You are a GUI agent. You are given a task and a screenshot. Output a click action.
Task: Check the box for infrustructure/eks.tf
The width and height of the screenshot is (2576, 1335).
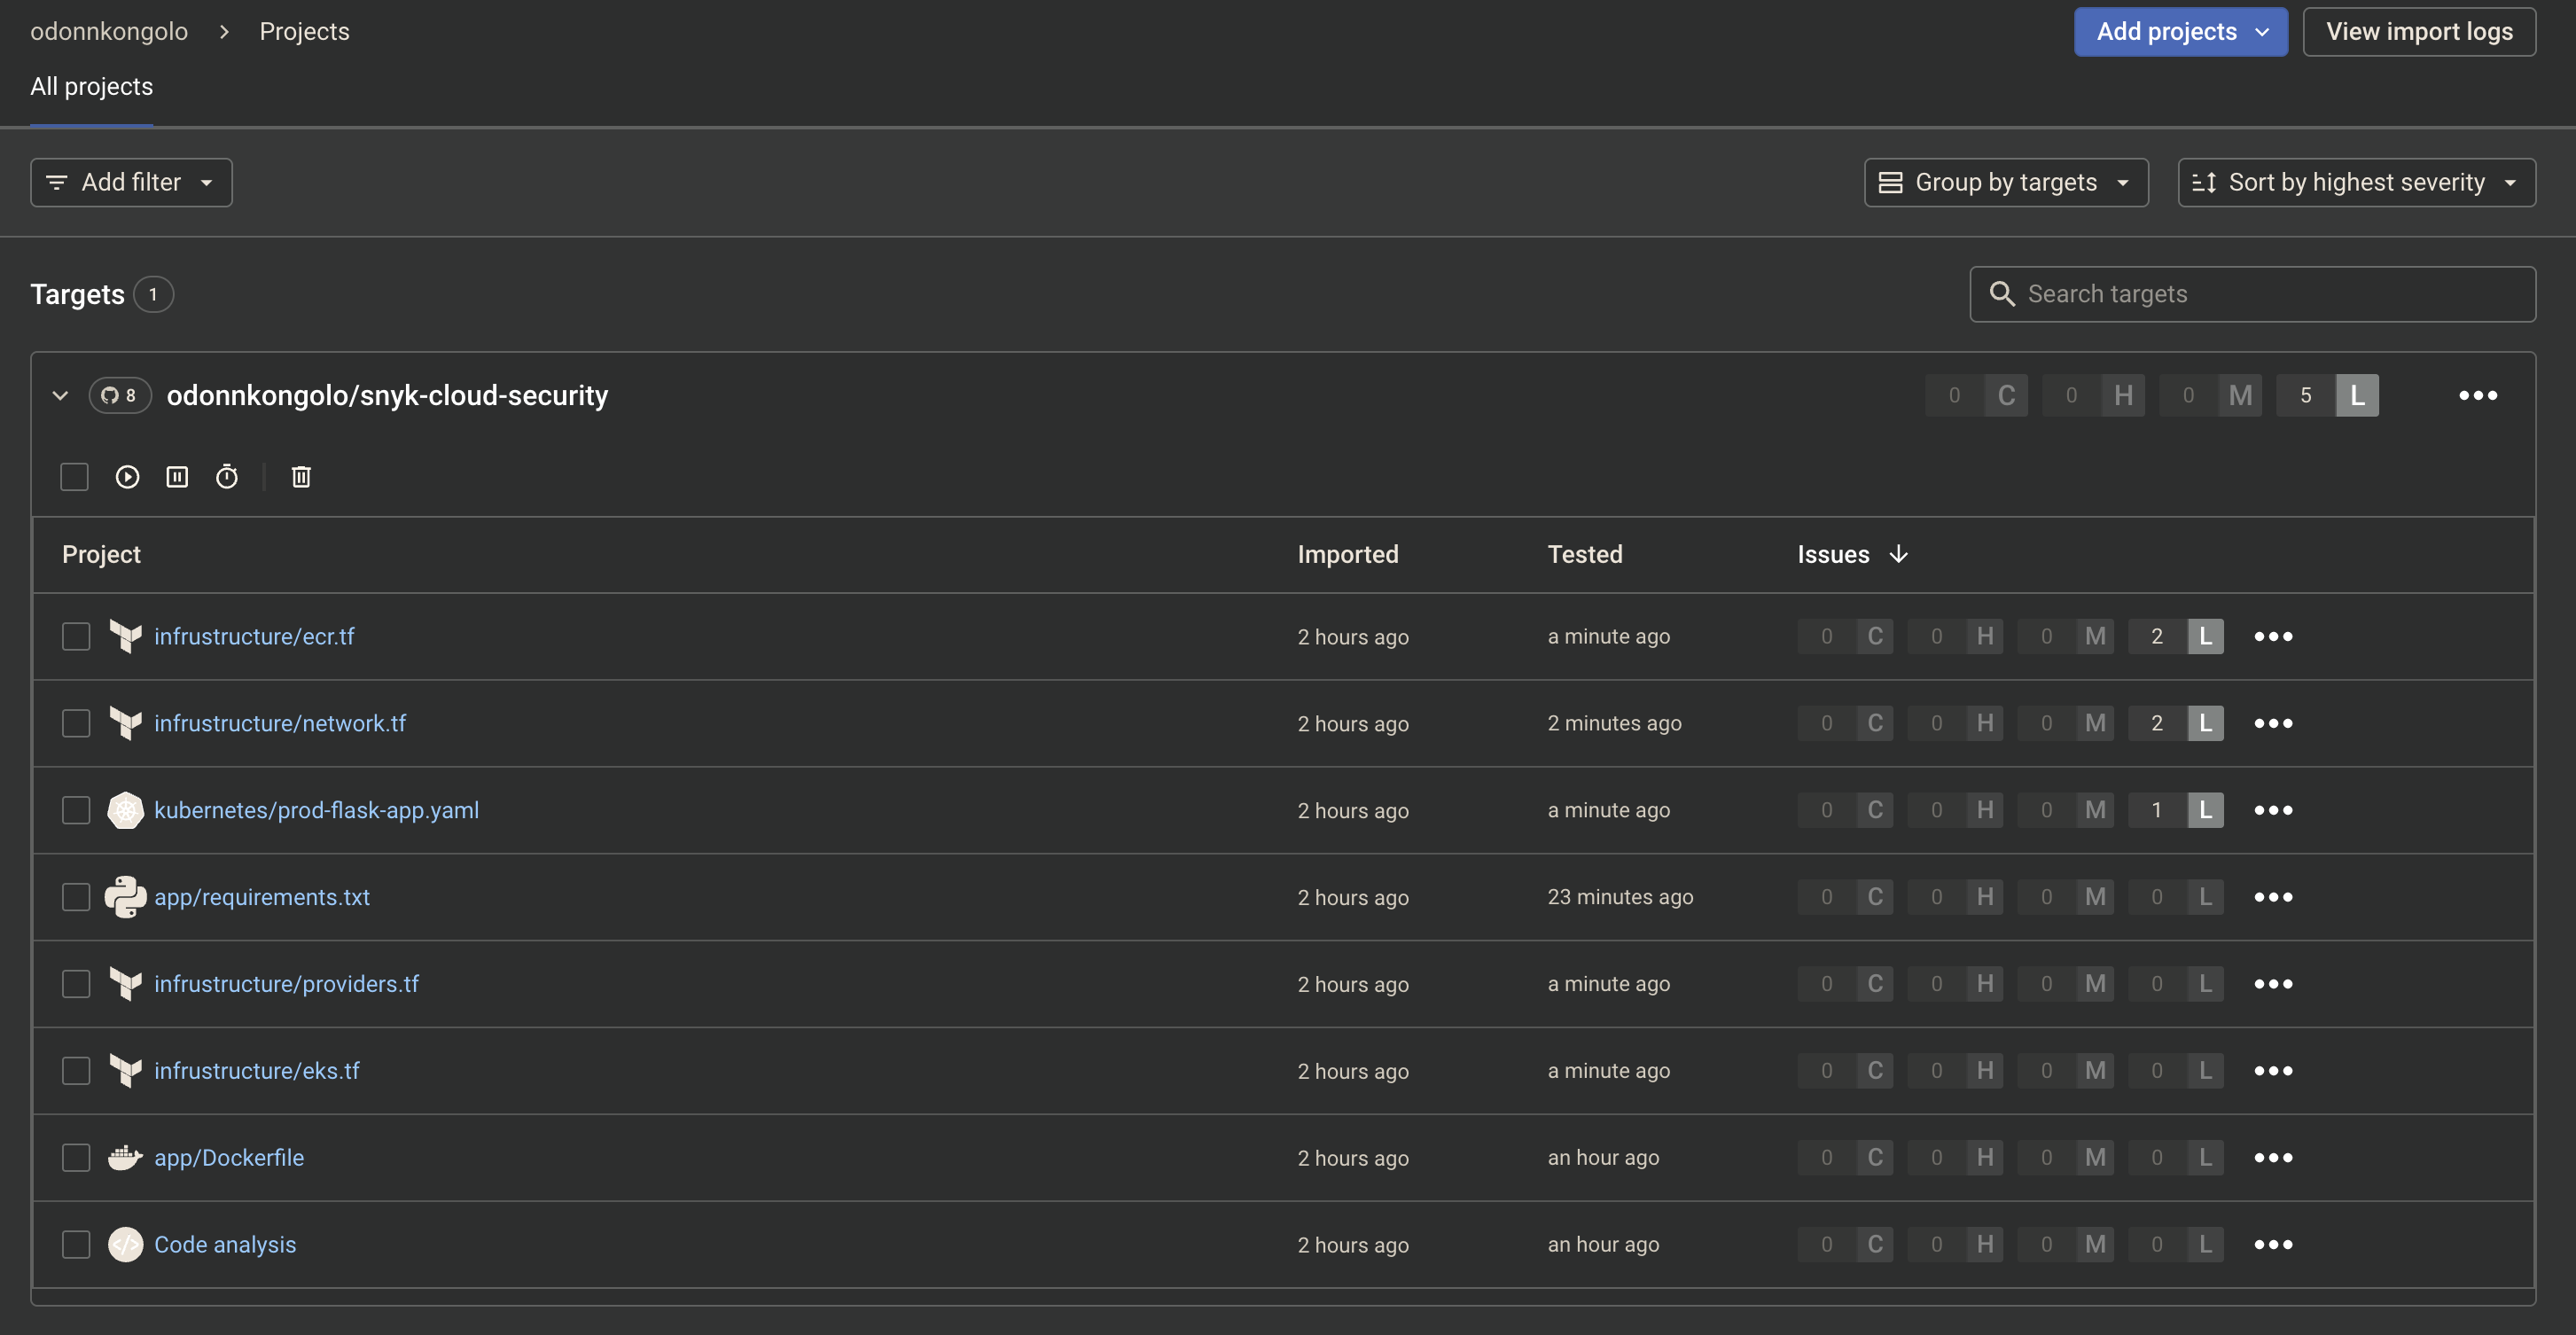pos(76,1071)
